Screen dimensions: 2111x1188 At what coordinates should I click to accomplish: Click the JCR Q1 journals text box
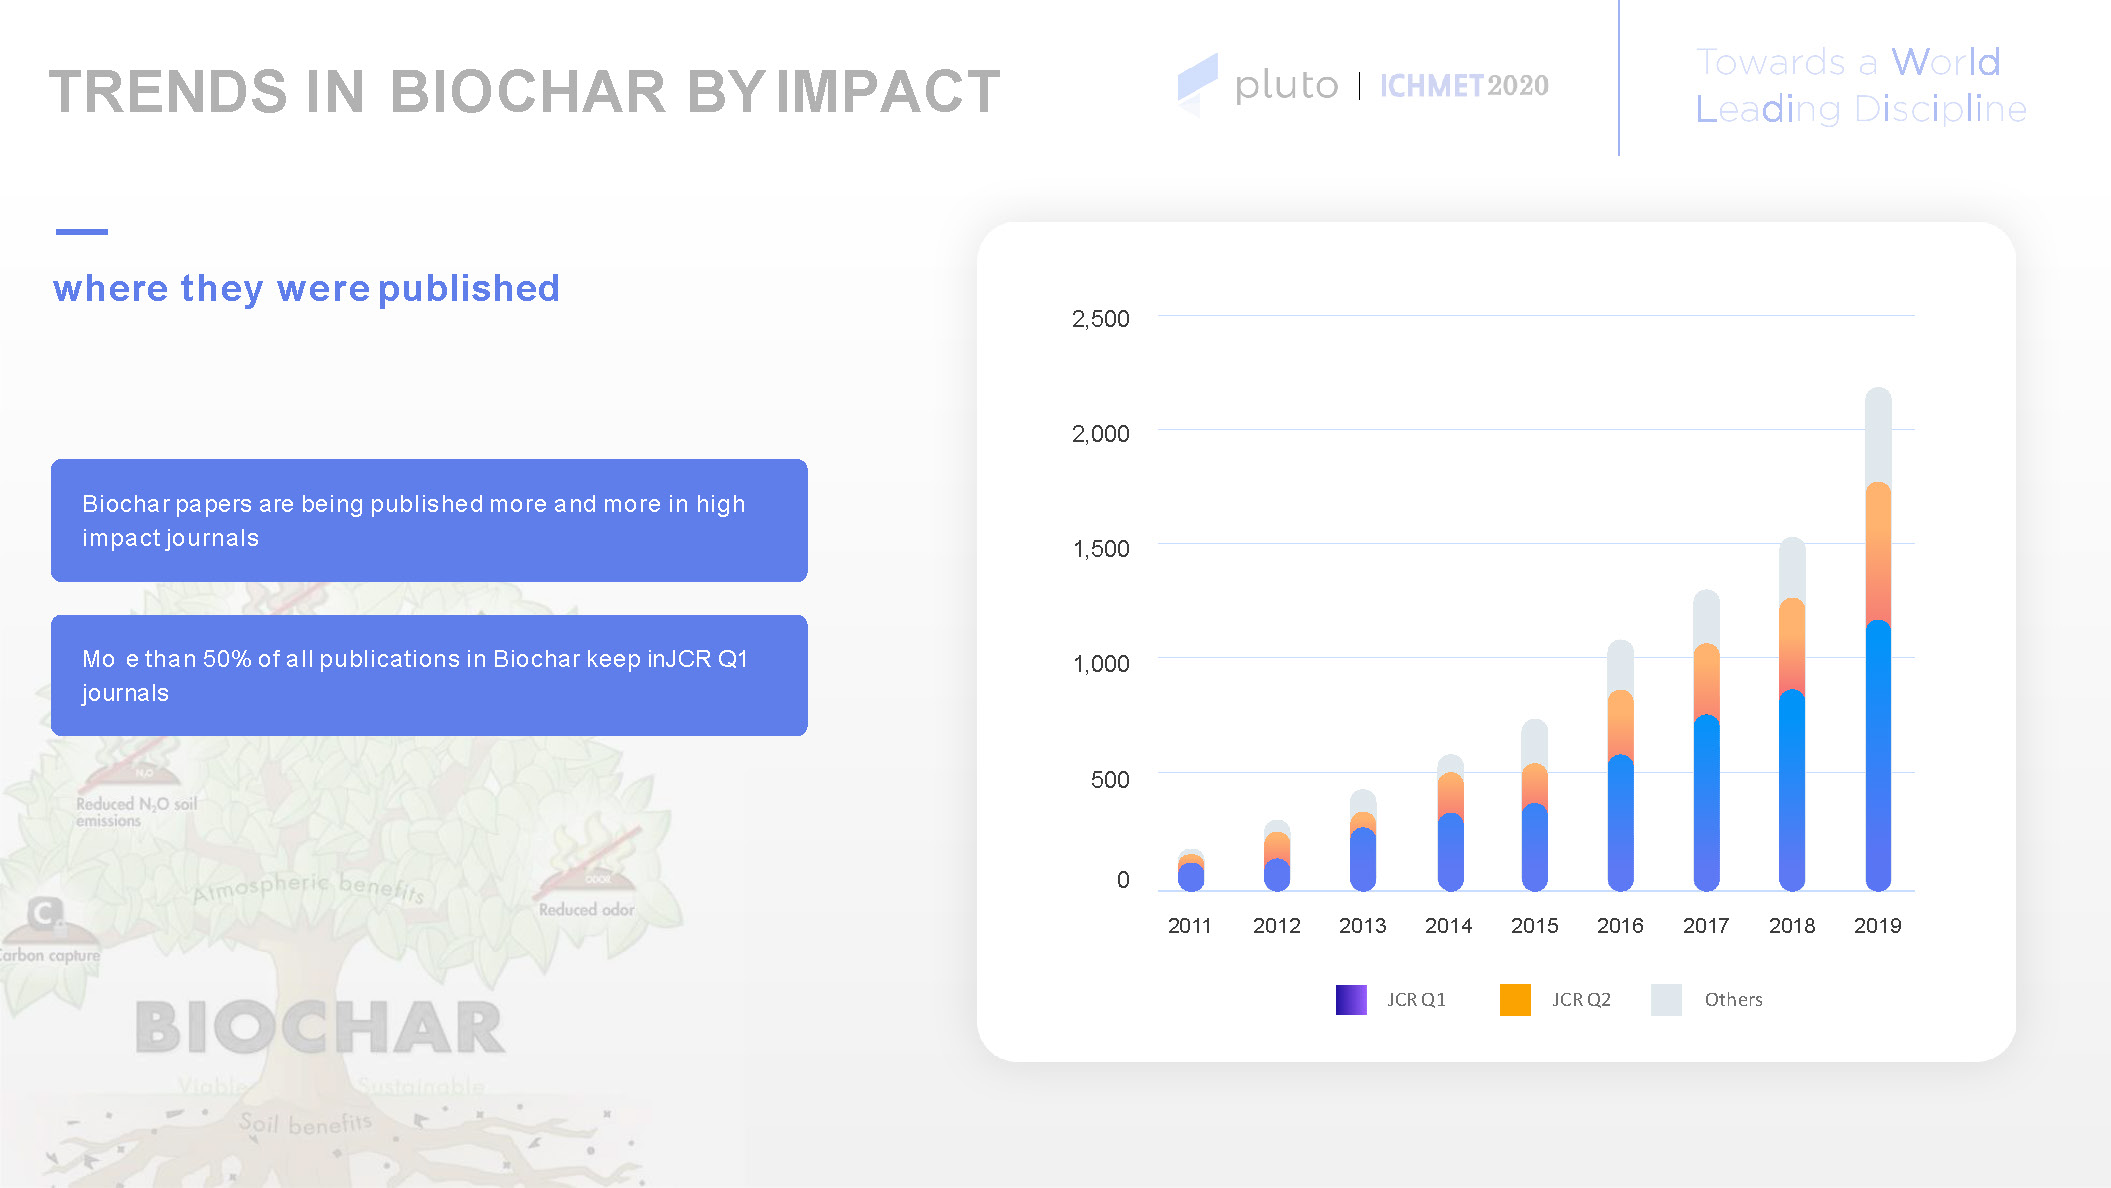pos(429,675)
